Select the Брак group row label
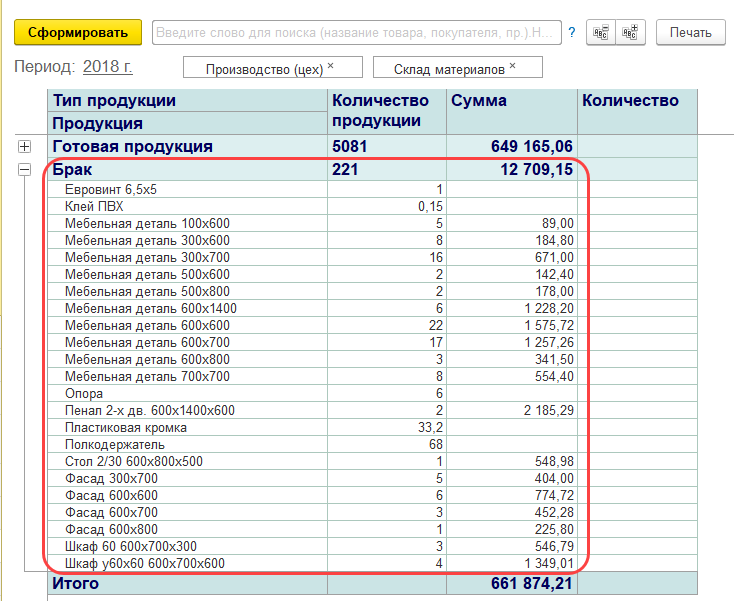Viewport: 734px width, 601px height. pyautogui.click(x=72, y=169)
